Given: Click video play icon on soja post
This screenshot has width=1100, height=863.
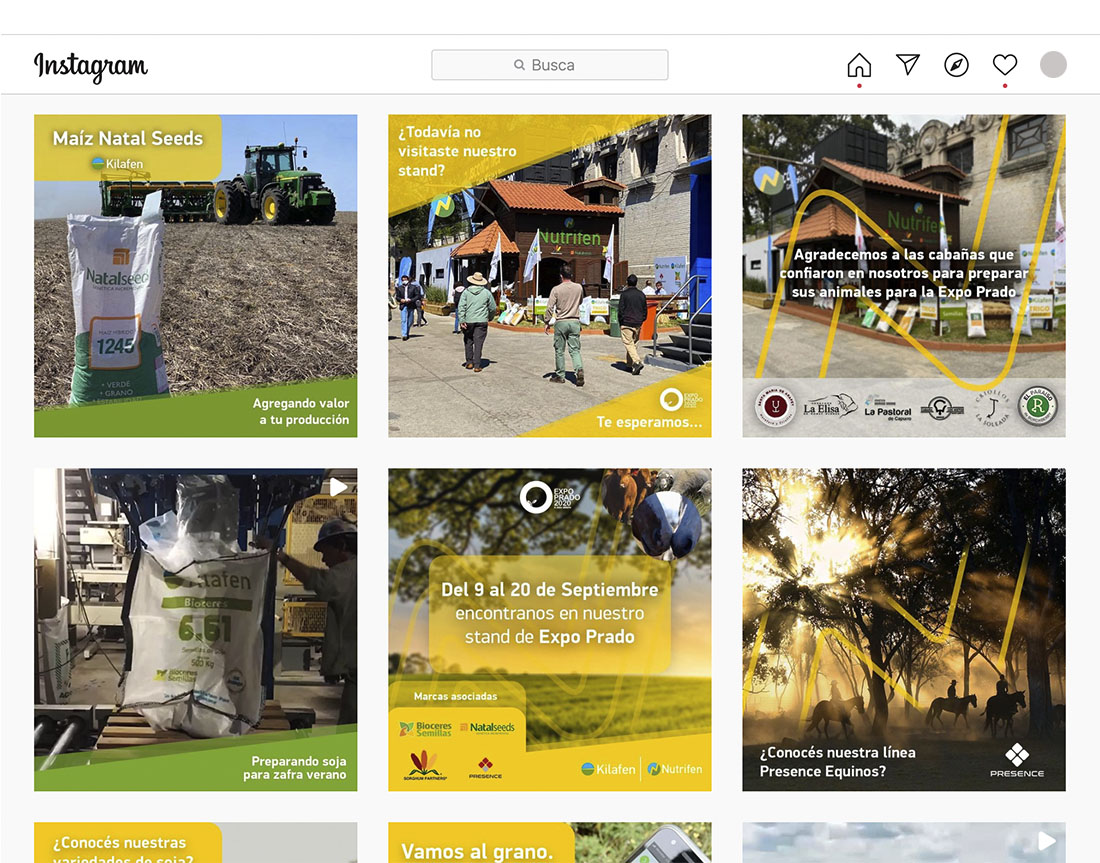Looking at the screenshot, I should pos(338,487).
